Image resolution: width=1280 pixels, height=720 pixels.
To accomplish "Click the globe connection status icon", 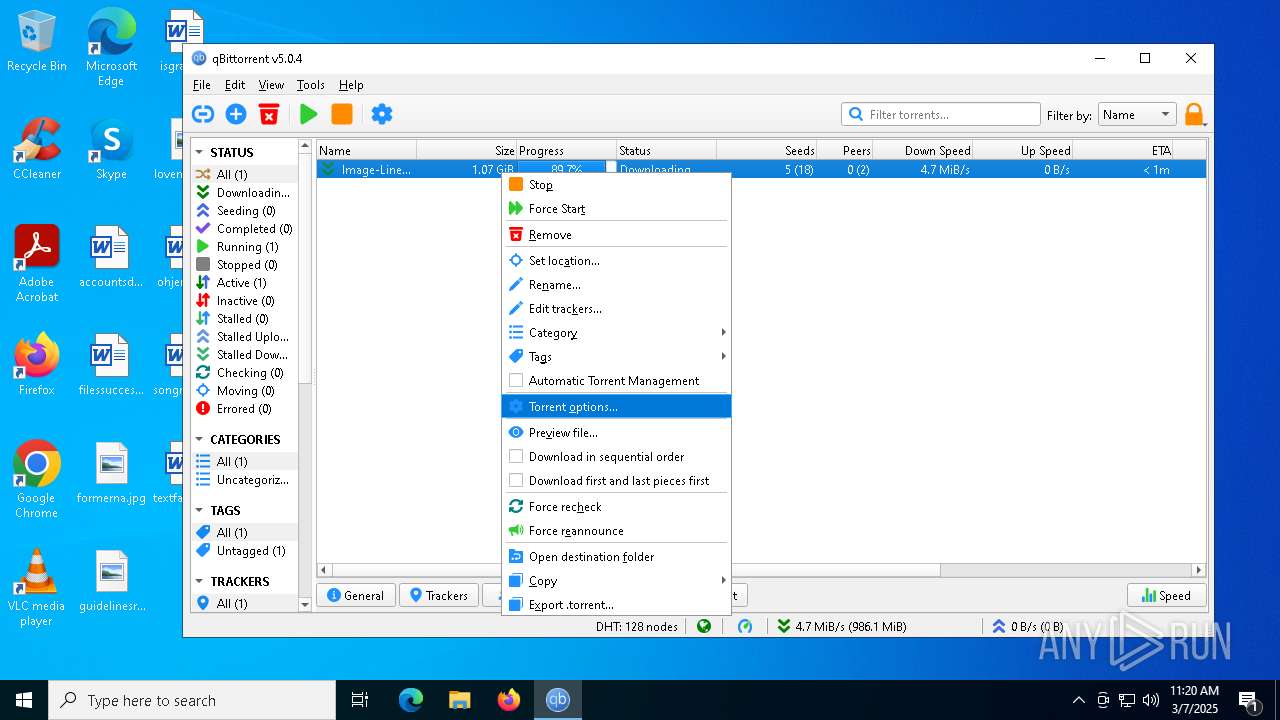I will [x=704, y=626].
